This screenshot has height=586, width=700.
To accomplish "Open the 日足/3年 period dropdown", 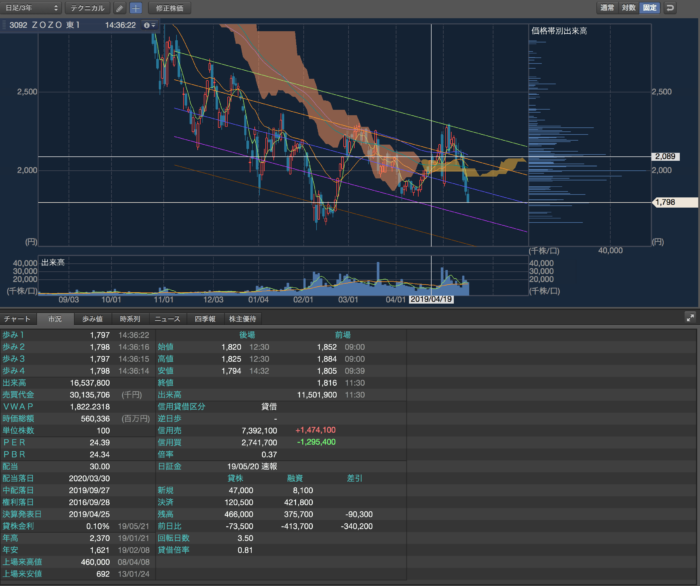I will pyautogui.click(x=31, y=8).
